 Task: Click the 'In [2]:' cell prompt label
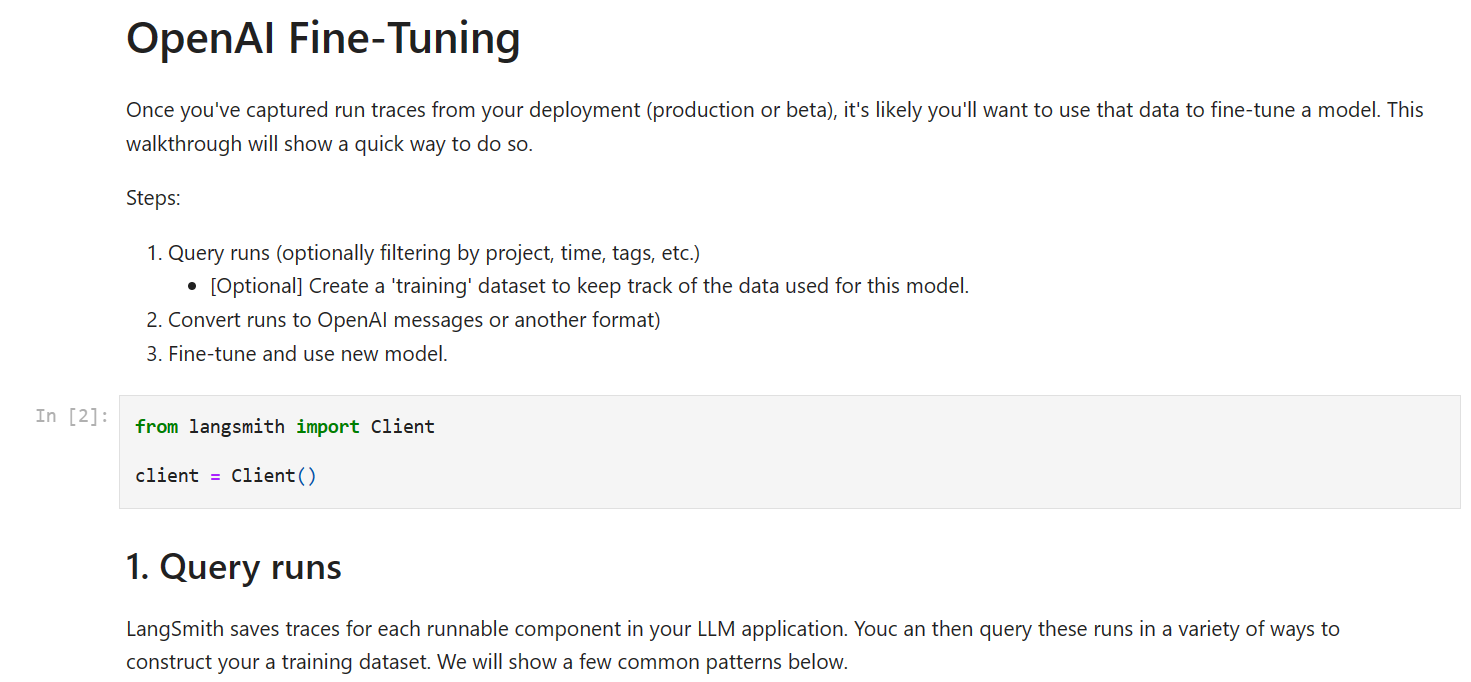pos(72,416)
